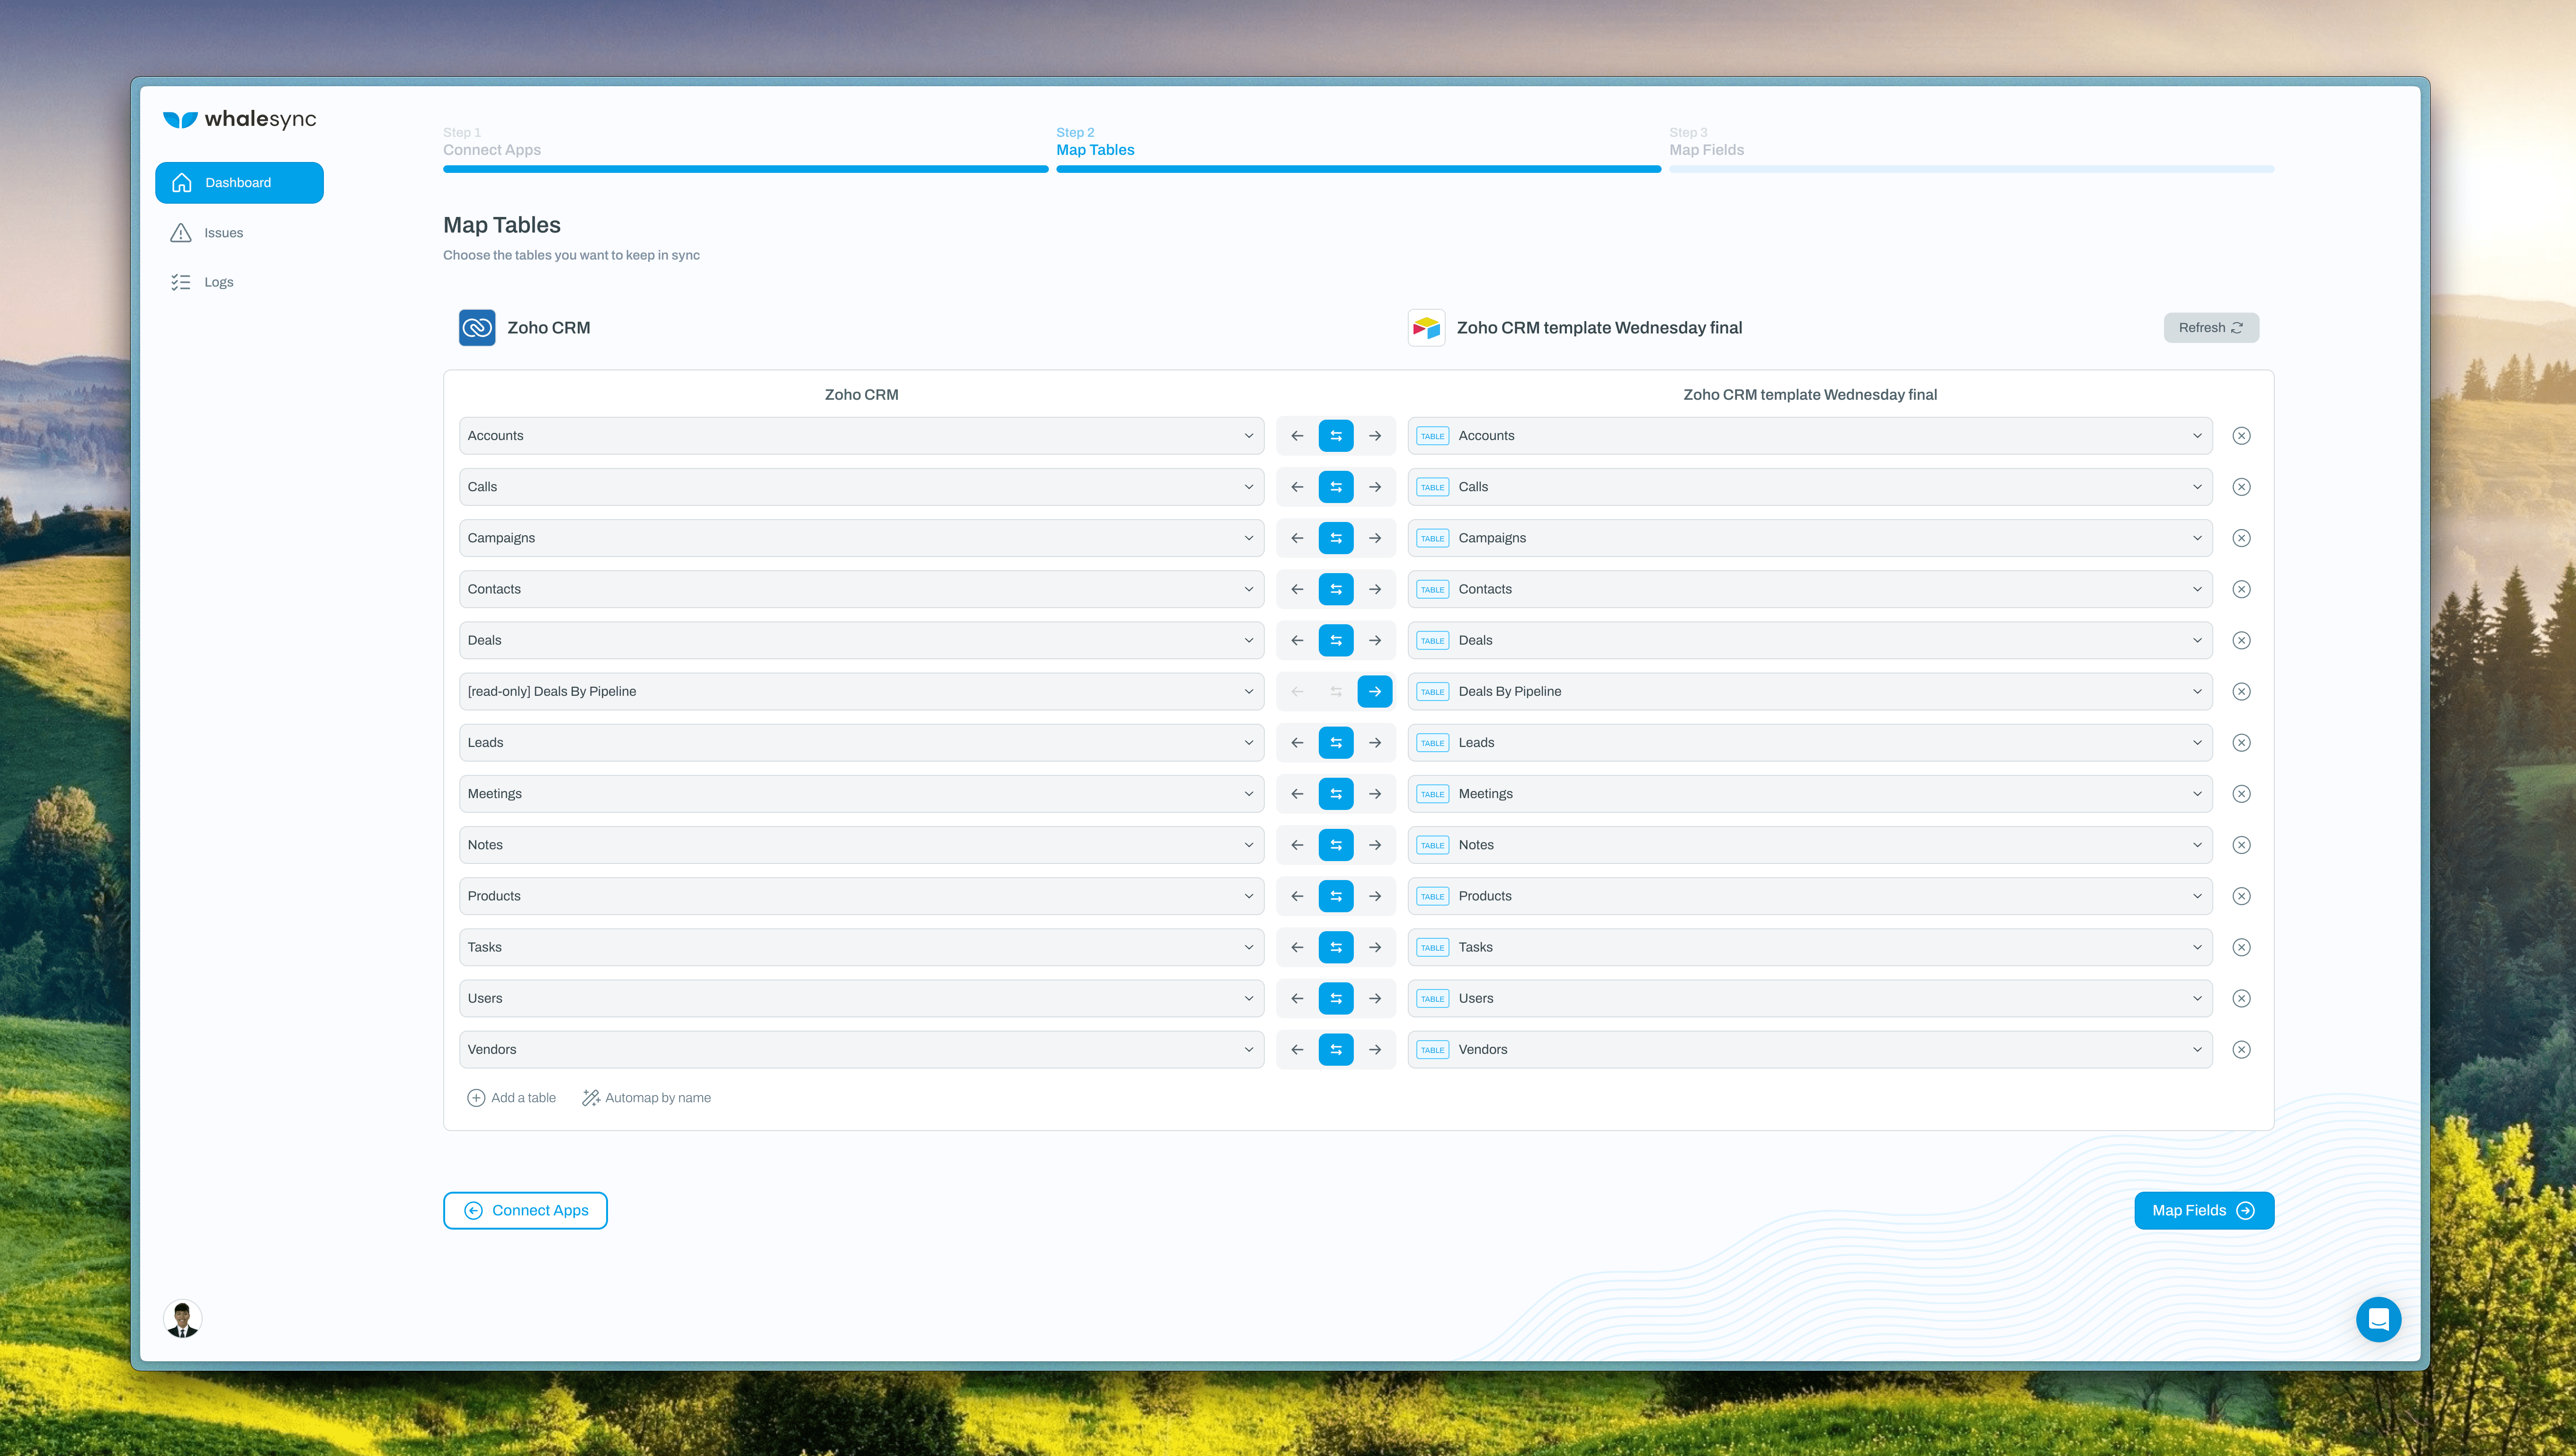Set Campaigns sync direction to right arrow
Viewport: 2576px width, 1456px height.
[1375, 538]
